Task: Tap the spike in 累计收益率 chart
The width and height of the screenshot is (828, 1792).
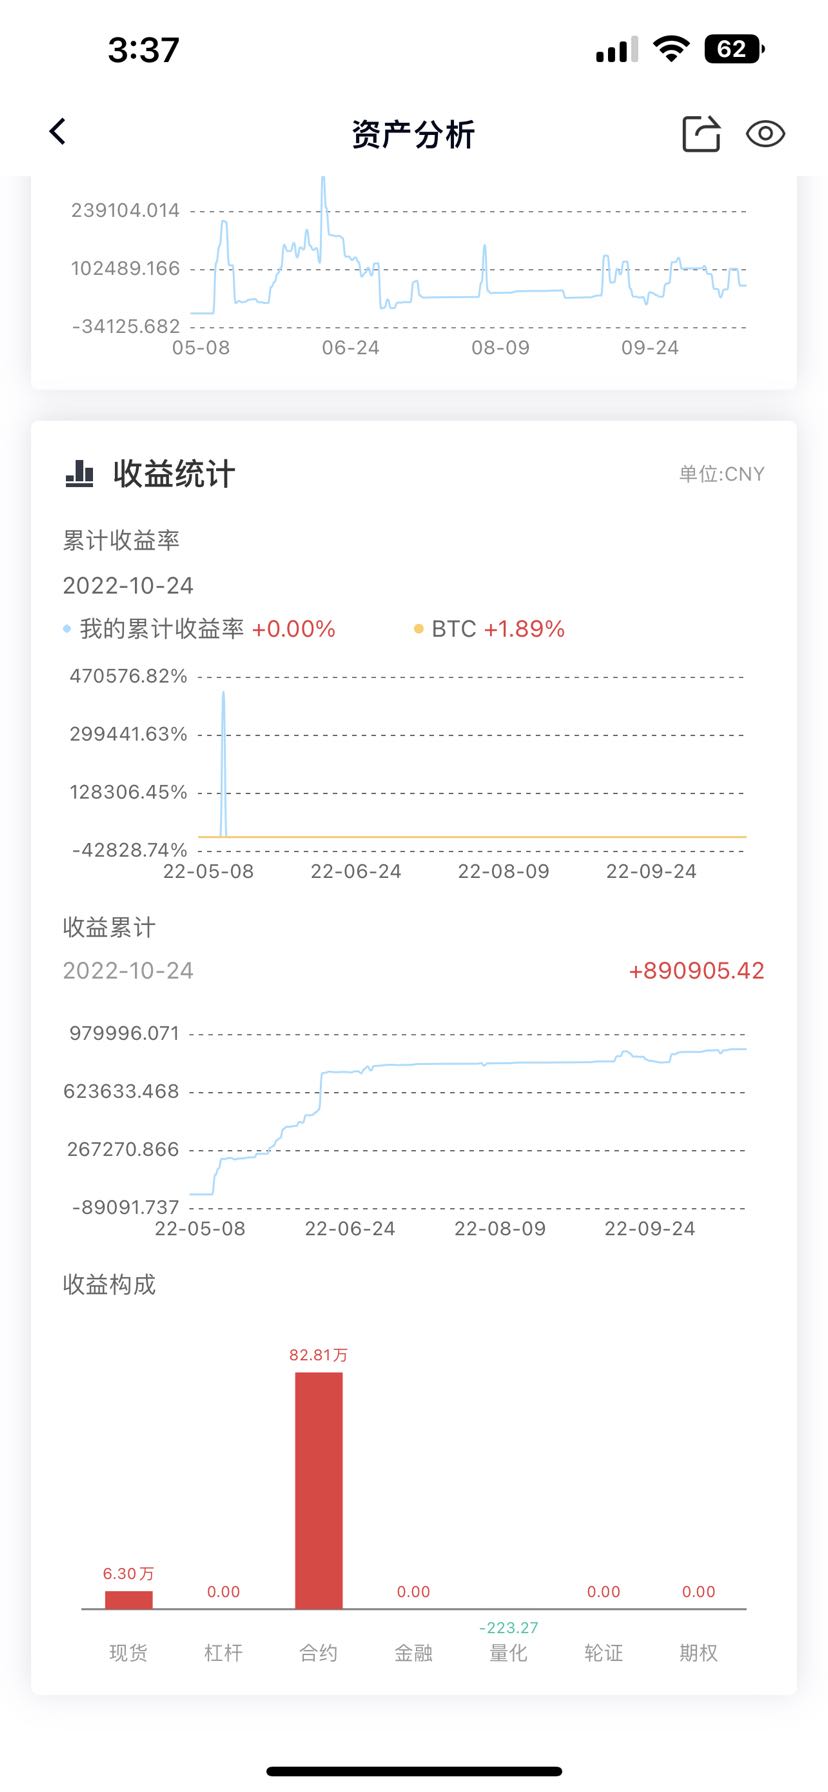Action: [223, 763]
